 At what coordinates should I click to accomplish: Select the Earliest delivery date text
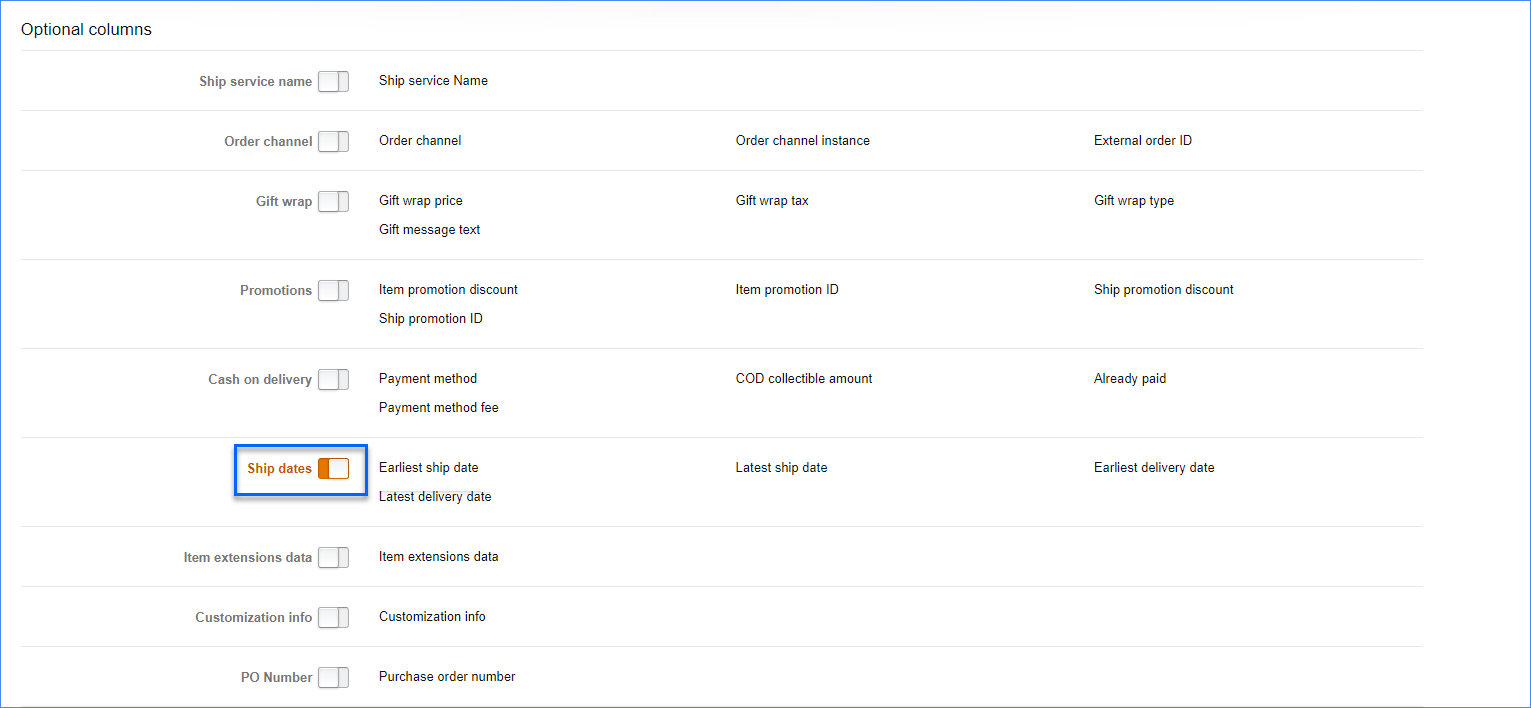tap(1153, 468)
